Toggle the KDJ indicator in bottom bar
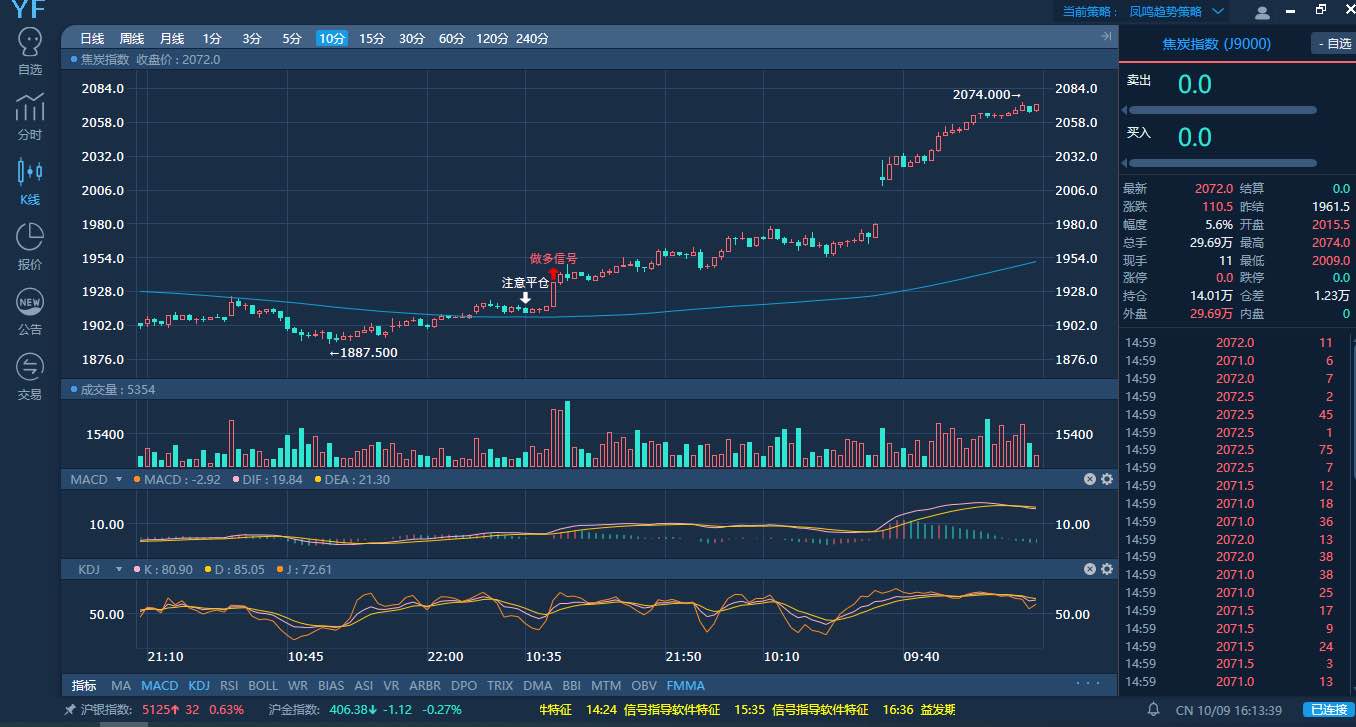1356x727 pixels. click(x=200, y=686)
